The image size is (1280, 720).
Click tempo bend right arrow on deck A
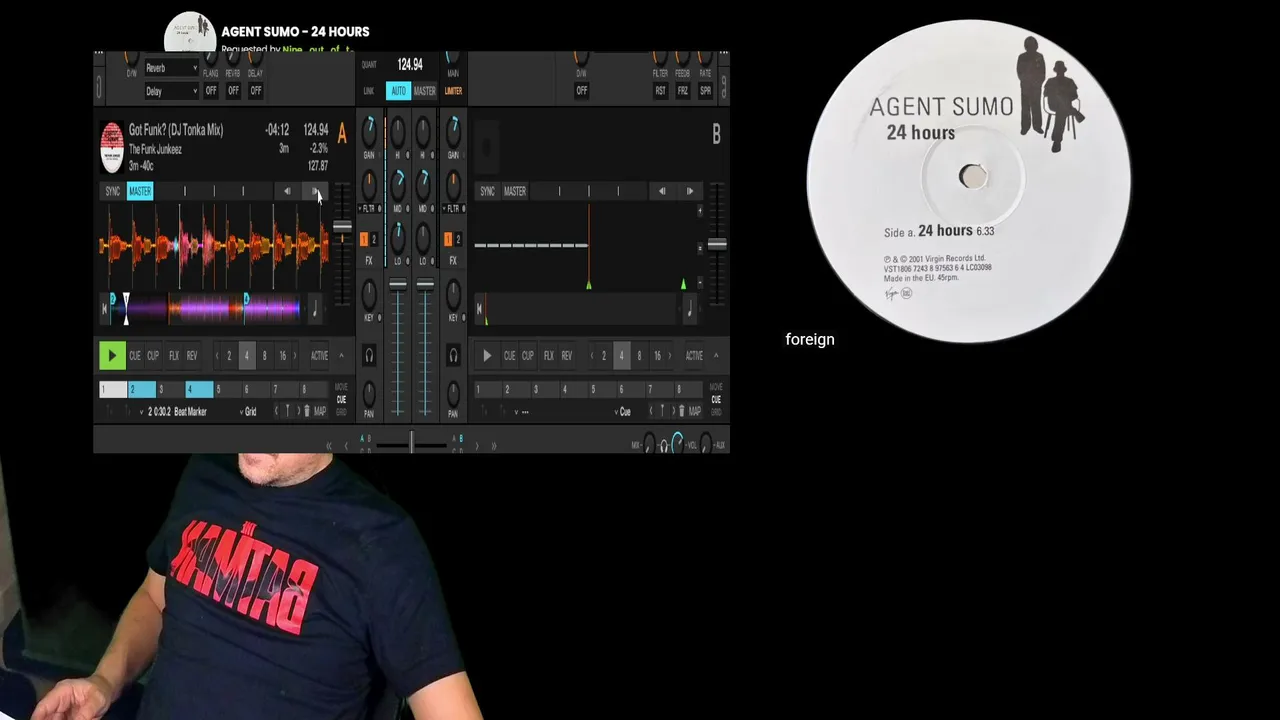point(315,191)
